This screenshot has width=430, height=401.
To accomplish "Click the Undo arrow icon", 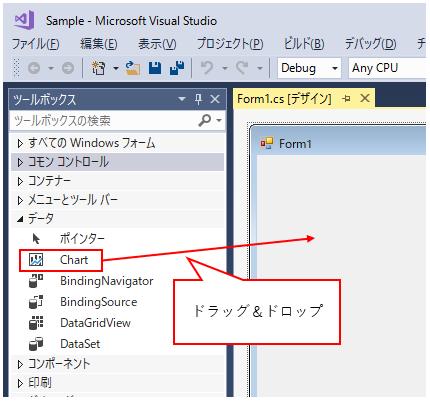I will [x=207, y=68].
